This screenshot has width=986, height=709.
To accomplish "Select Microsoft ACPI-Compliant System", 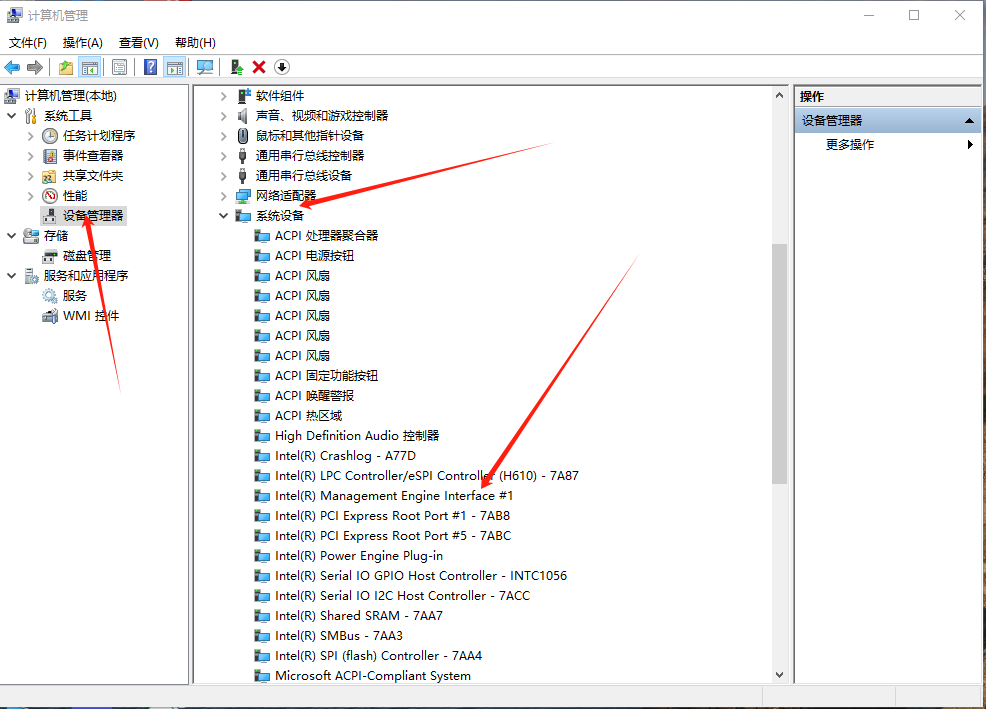I will (372, 676).
